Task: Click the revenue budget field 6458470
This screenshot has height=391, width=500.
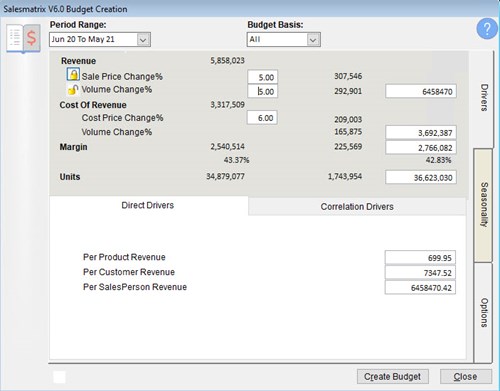Action: [421, 91]
